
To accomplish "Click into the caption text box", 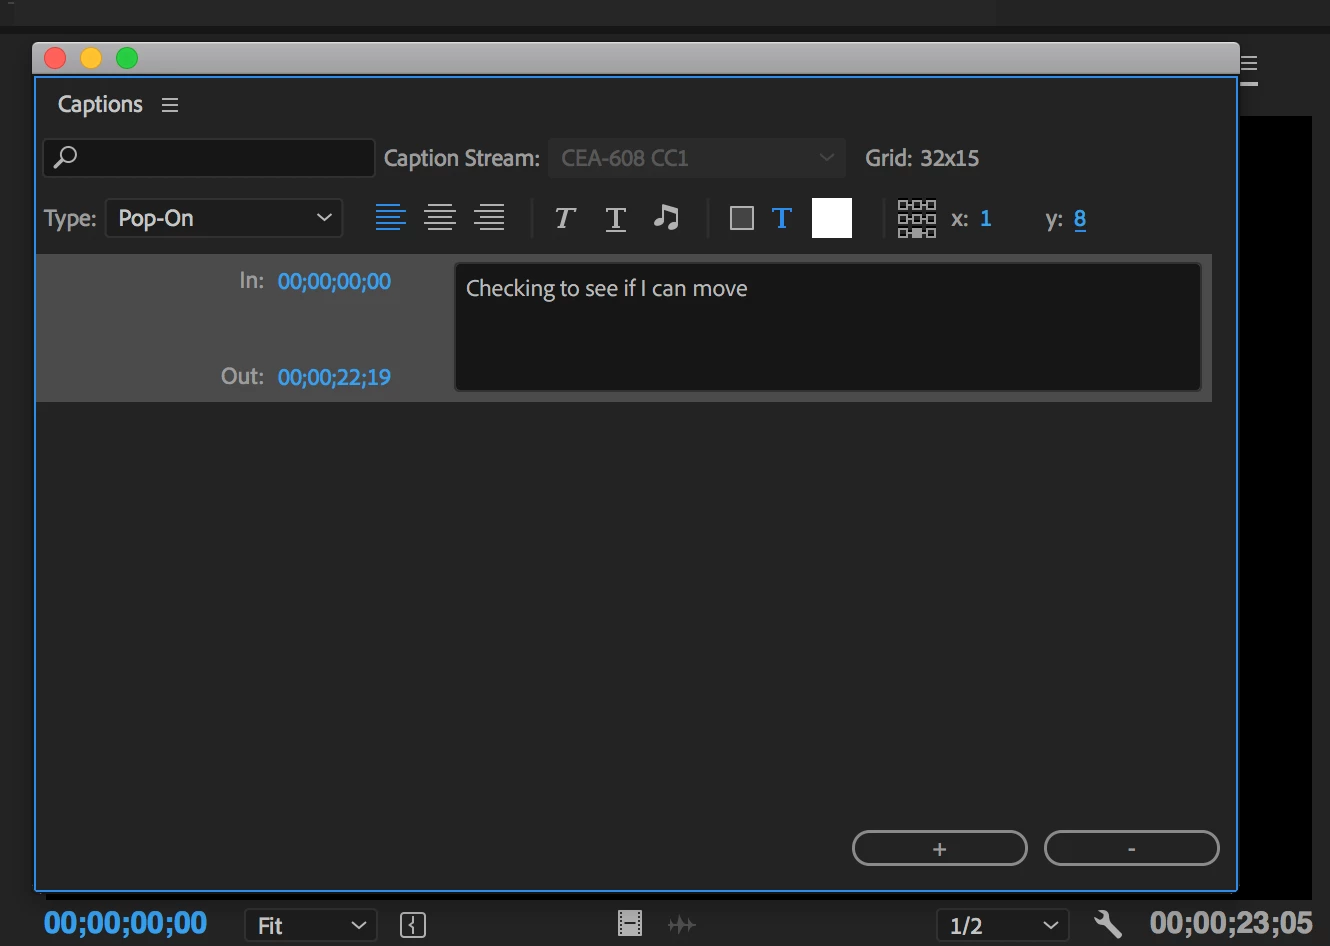I will [828, 327].
